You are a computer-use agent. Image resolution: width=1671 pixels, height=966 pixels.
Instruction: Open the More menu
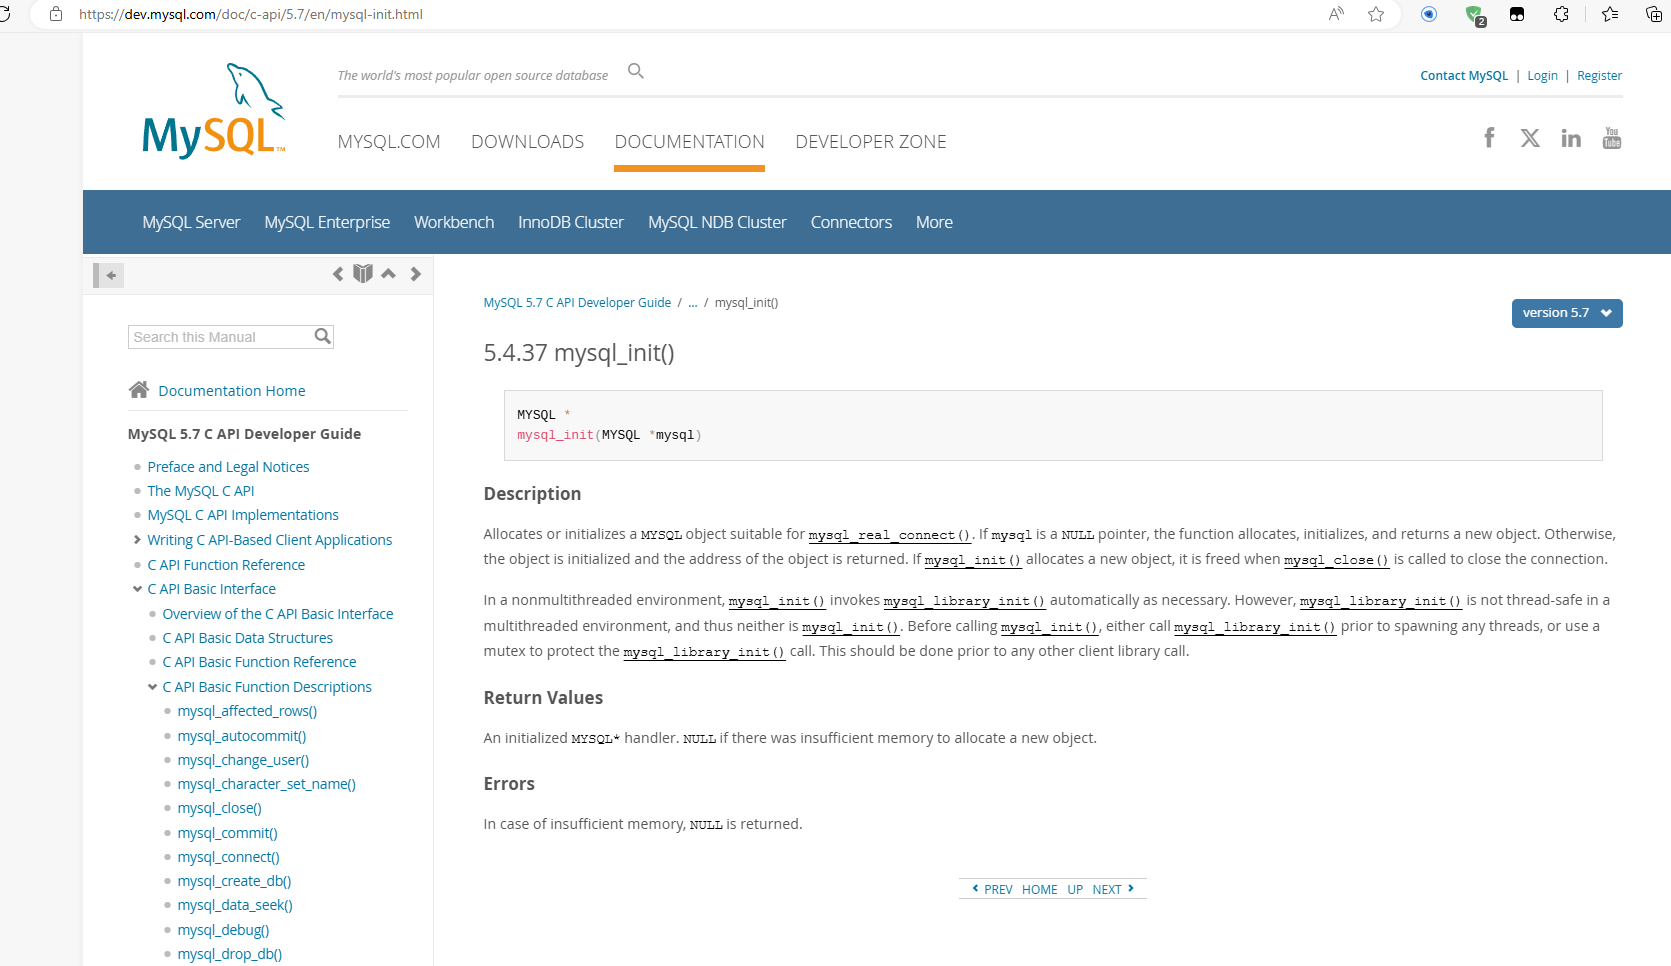[934, 222]
